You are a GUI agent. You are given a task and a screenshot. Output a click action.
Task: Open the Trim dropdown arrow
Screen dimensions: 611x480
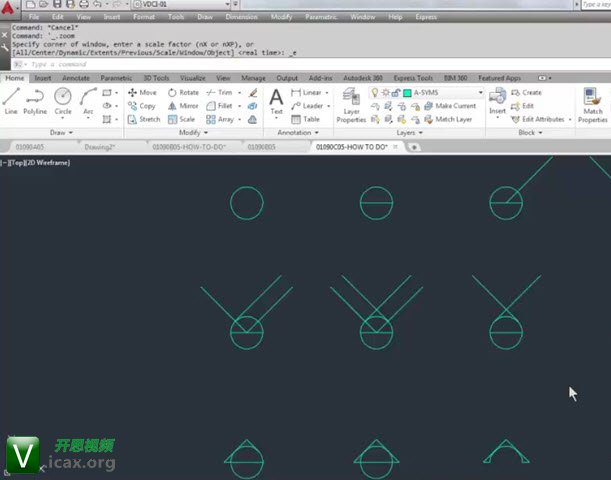pyautogui.click(x=239, y=92)
